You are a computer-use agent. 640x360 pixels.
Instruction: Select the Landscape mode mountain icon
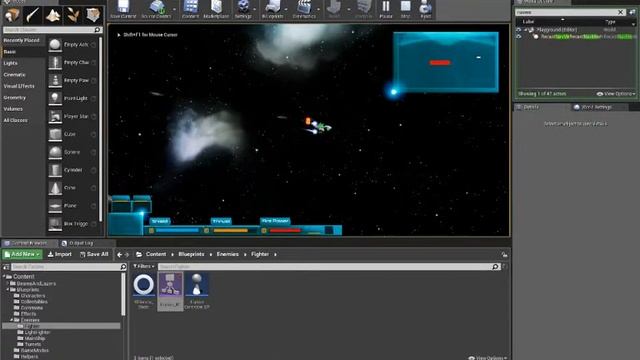53,15
